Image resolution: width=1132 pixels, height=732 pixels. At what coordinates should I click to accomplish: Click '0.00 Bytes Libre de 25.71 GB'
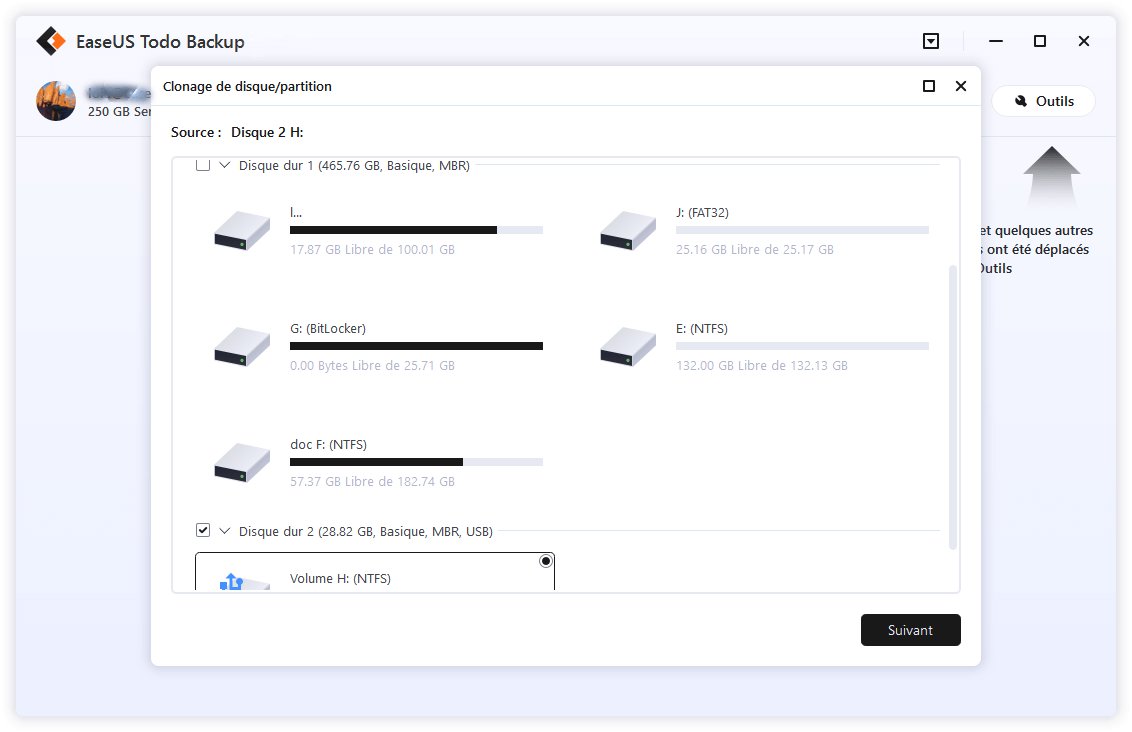(x=373, y=366)
